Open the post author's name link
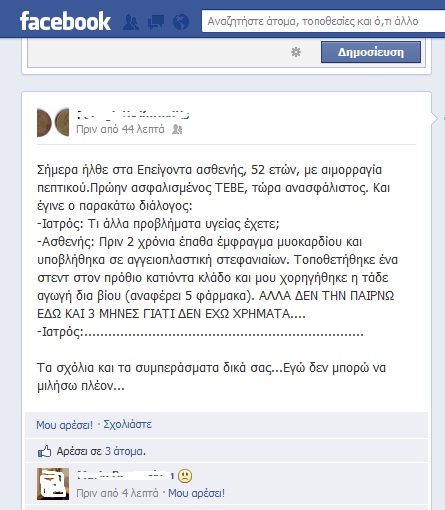The height and width of the screenshot is (510, 445). click(x=133, y=114)
